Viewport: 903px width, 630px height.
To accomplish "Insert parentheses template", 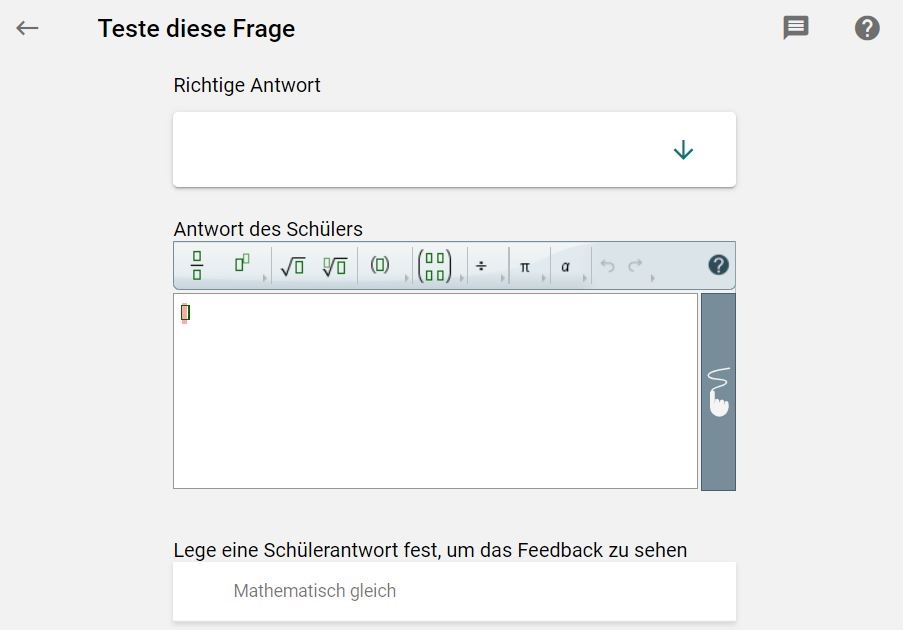I will tap(380, 266).
